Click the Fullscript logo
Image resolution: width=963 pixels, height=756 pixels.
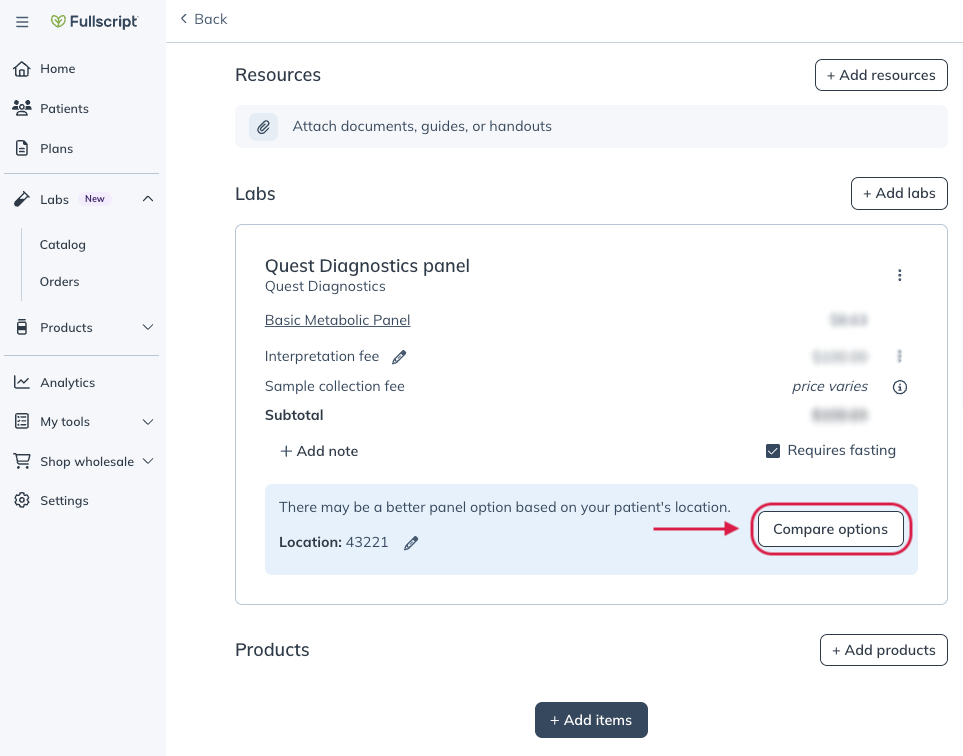point(94,21)
